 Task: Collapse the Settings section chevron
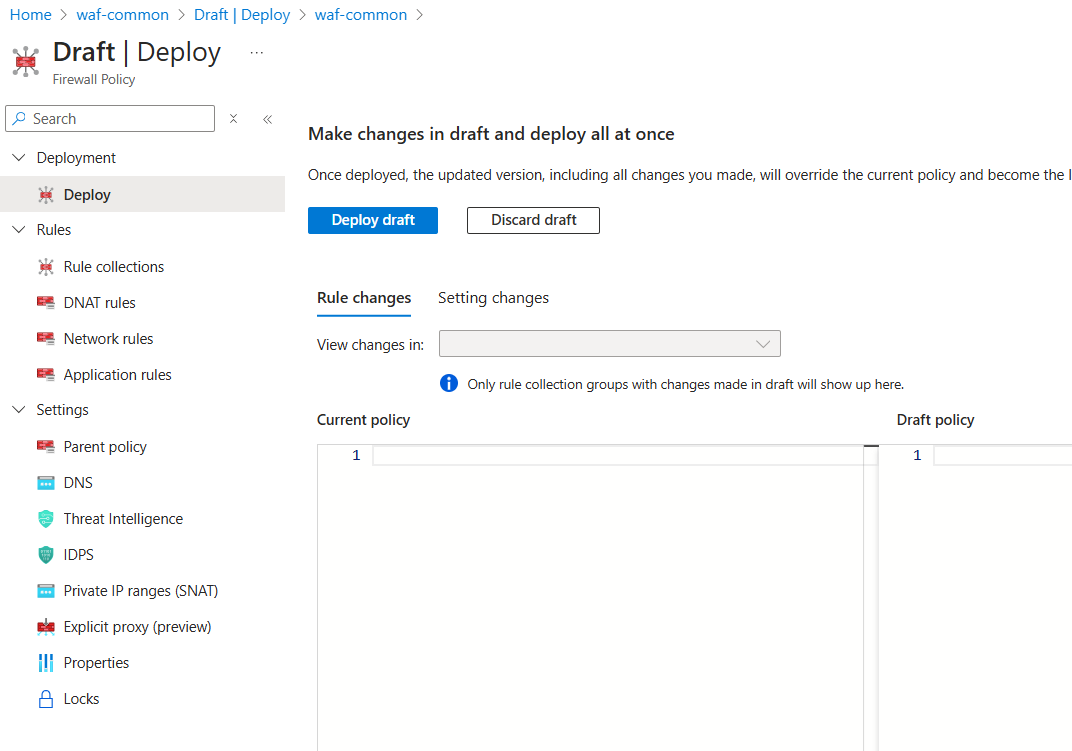(19, 409)
